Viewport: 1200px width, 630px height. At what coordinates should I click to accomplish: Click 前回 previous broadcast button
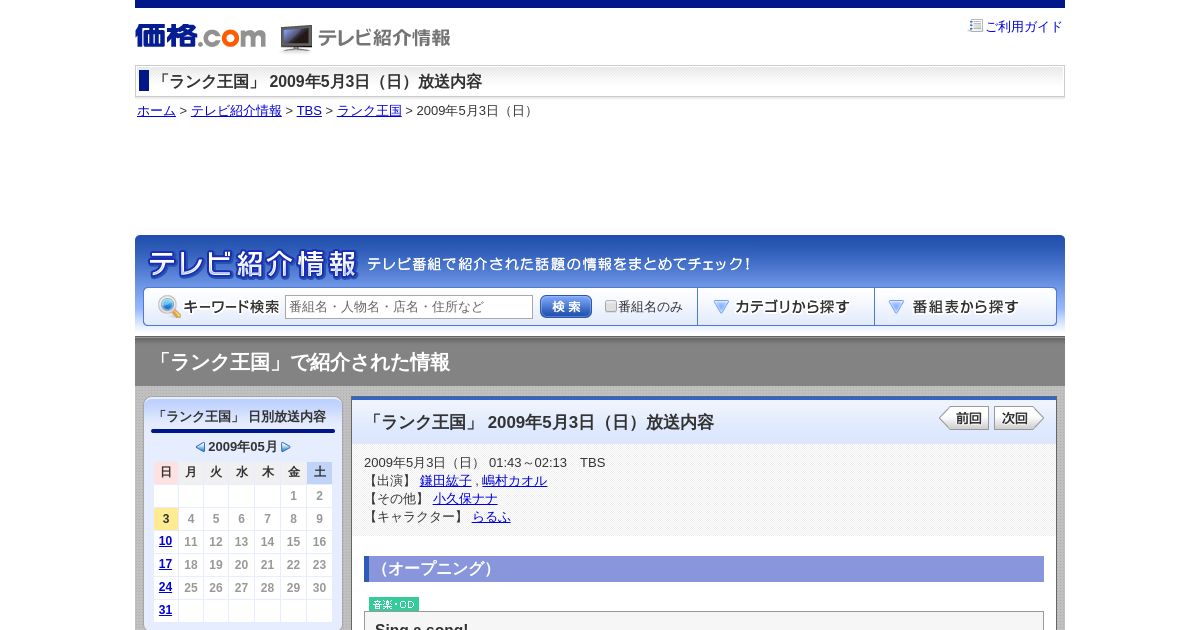[x=964, y=418]
